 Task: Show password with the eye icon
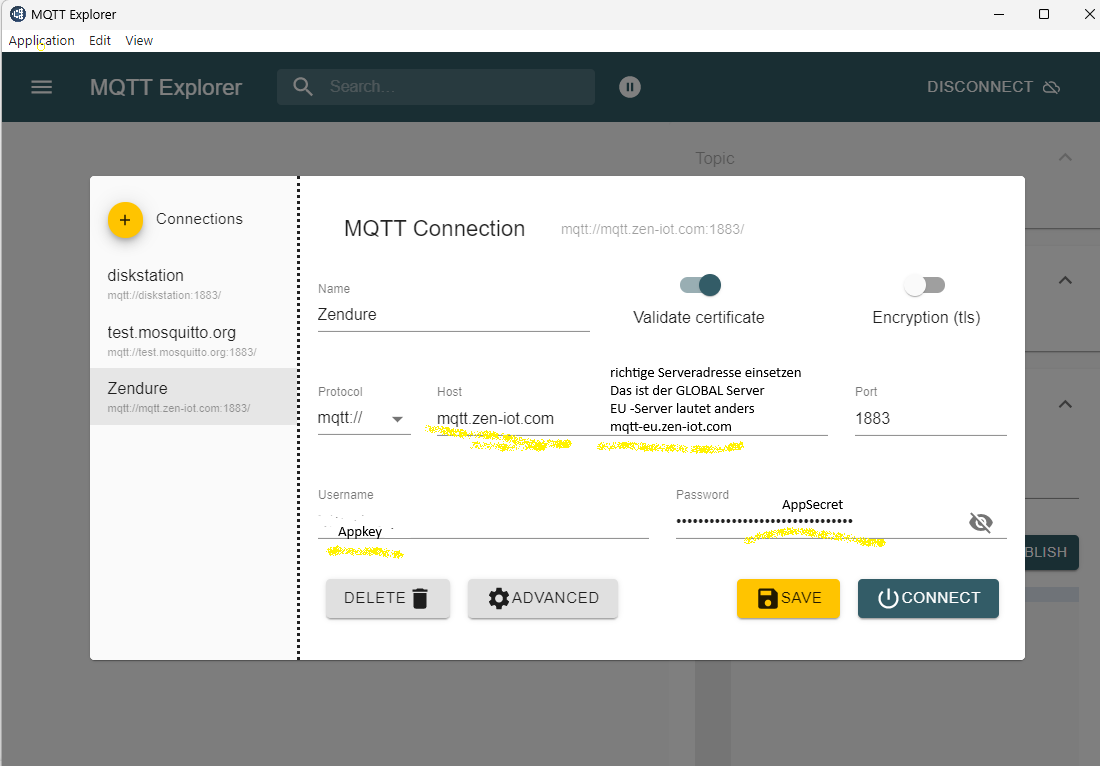pos(981,522)
